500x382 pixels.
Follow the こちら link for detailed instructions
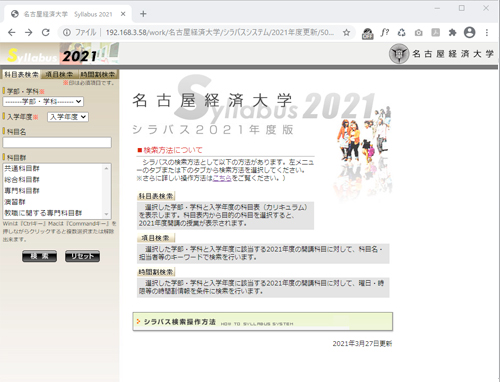coord(222,178)
